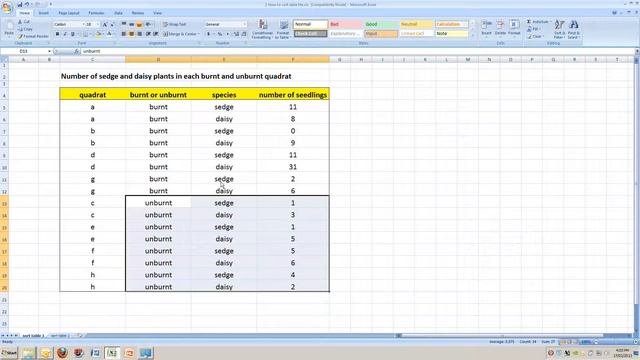Toggle horizontal Center alignment
Image resolution: width=640 pixels, height=360 pixels.
[131, 34]
